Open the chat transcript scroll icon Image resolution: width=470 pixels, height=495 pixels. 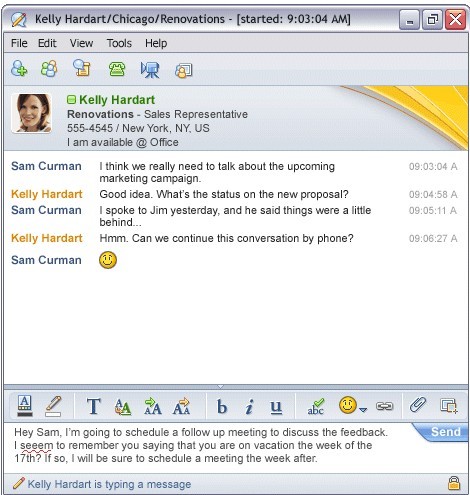click(x=82, y=68)
